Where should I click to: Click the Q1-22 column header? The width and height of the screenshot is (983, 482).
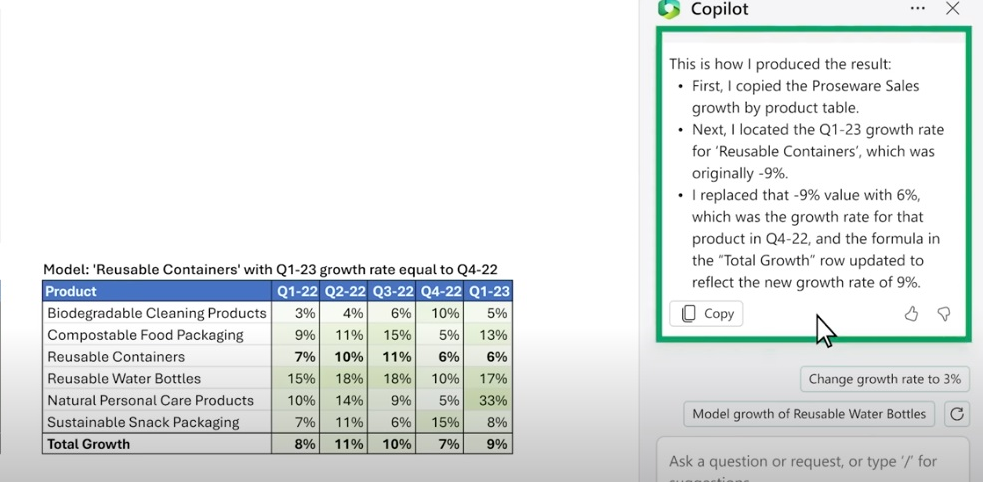[x=297, y=291]
